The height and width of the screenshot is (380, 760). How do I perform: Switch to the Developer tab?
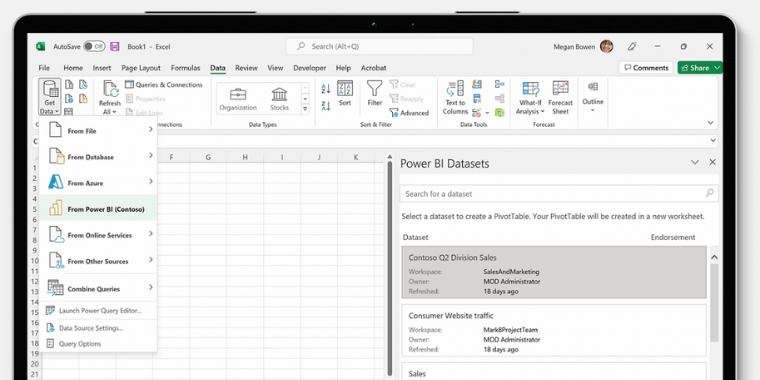pos(310,68)
